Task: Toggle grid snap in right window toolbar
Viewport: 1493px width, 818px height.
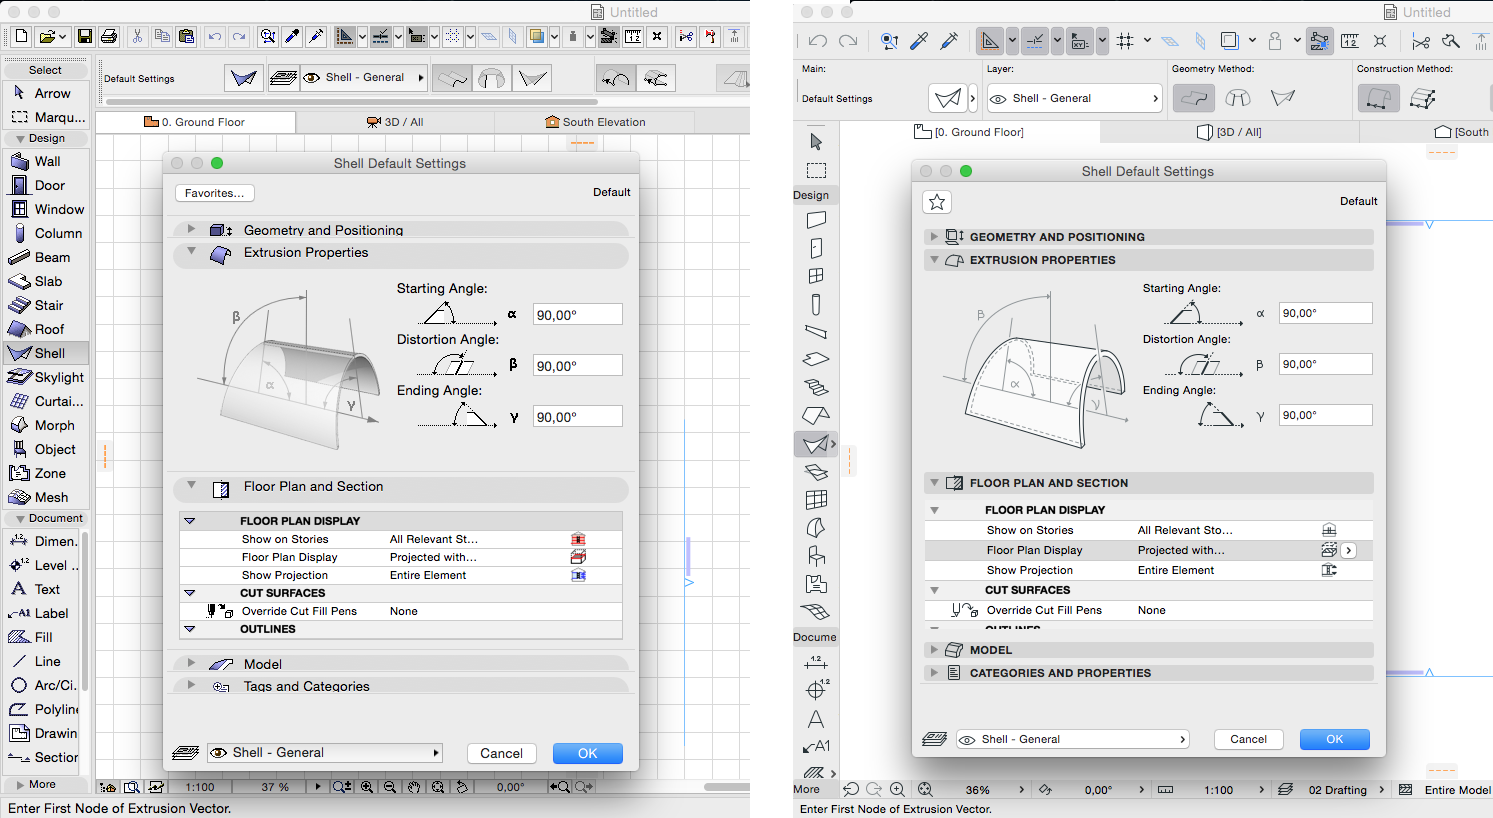Action: coord(1125,41)
